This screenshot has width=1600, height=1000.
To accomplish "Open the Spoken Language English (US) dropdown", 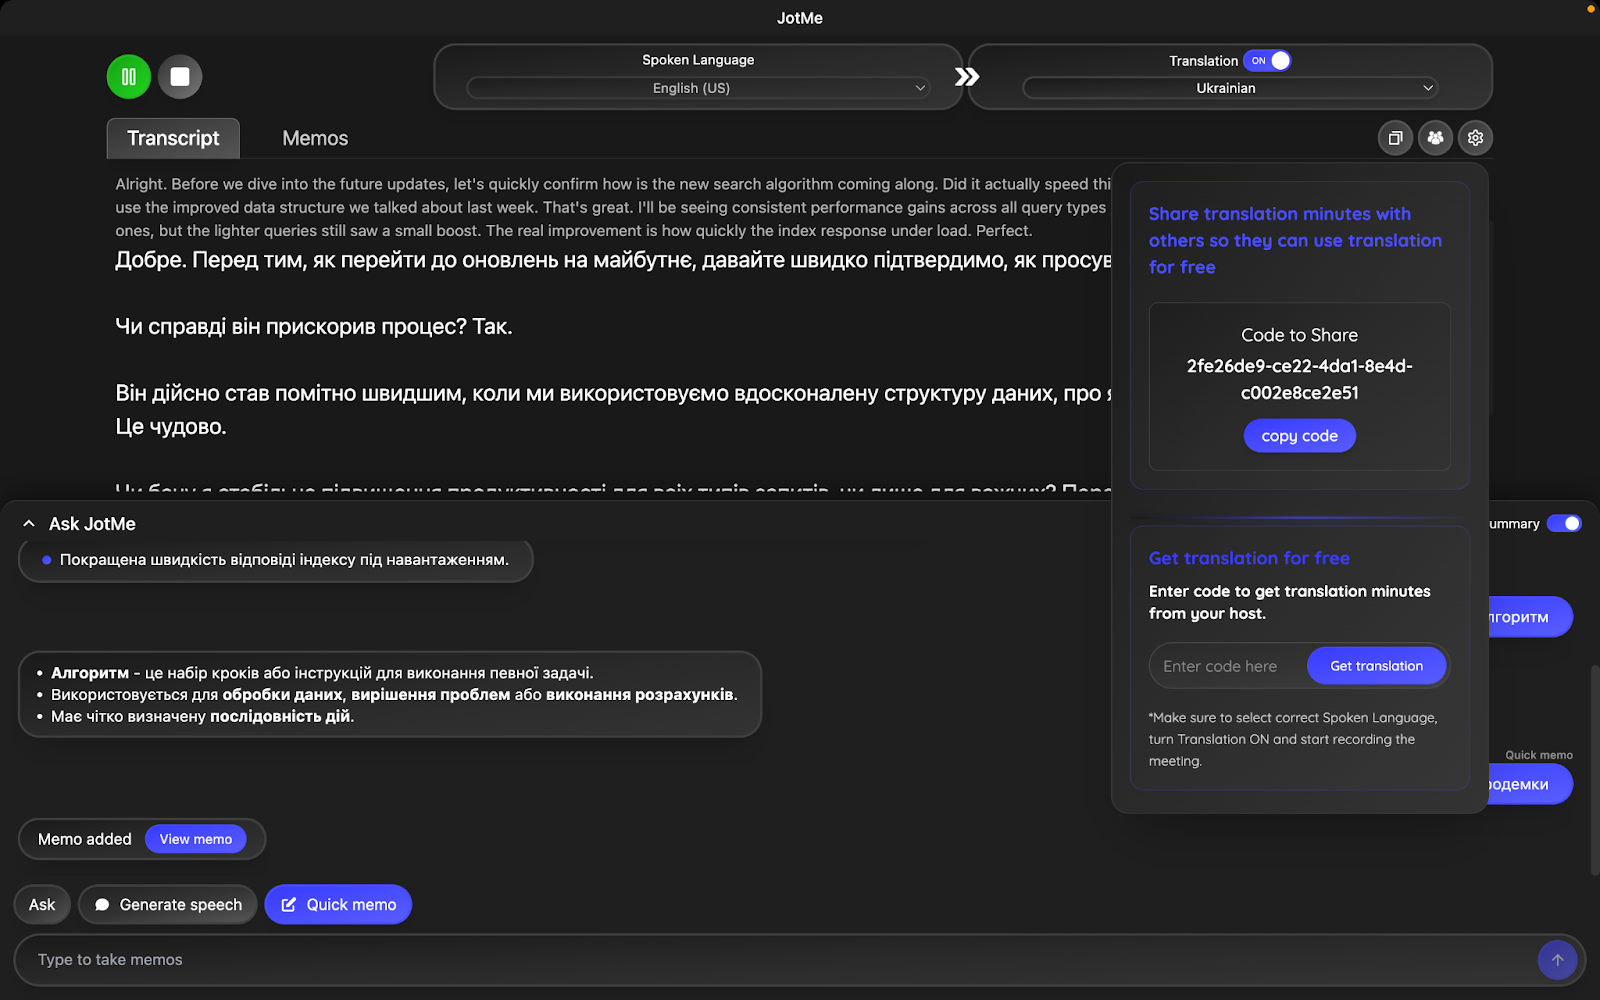I will pyautogui.click(x=698, y=88).
